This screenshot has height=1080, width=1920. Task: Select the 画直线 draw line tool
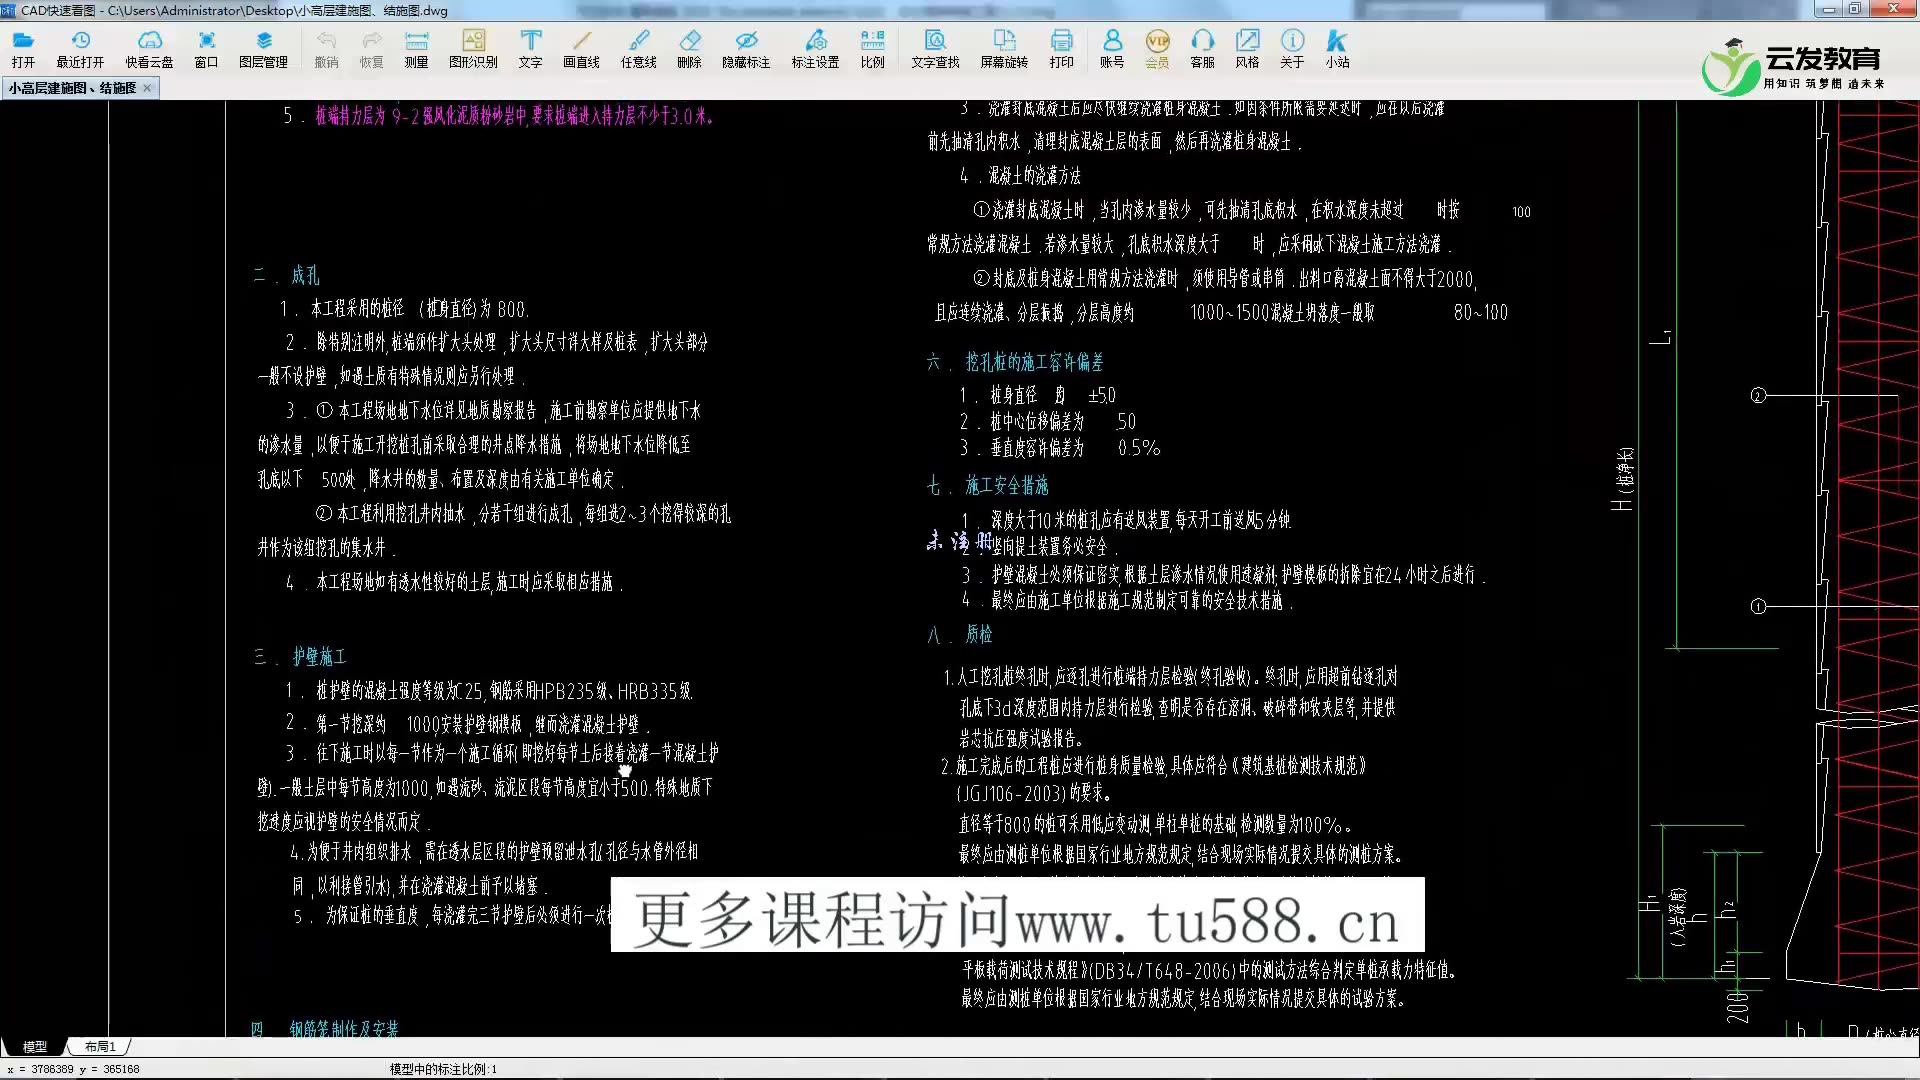(581, 47)
